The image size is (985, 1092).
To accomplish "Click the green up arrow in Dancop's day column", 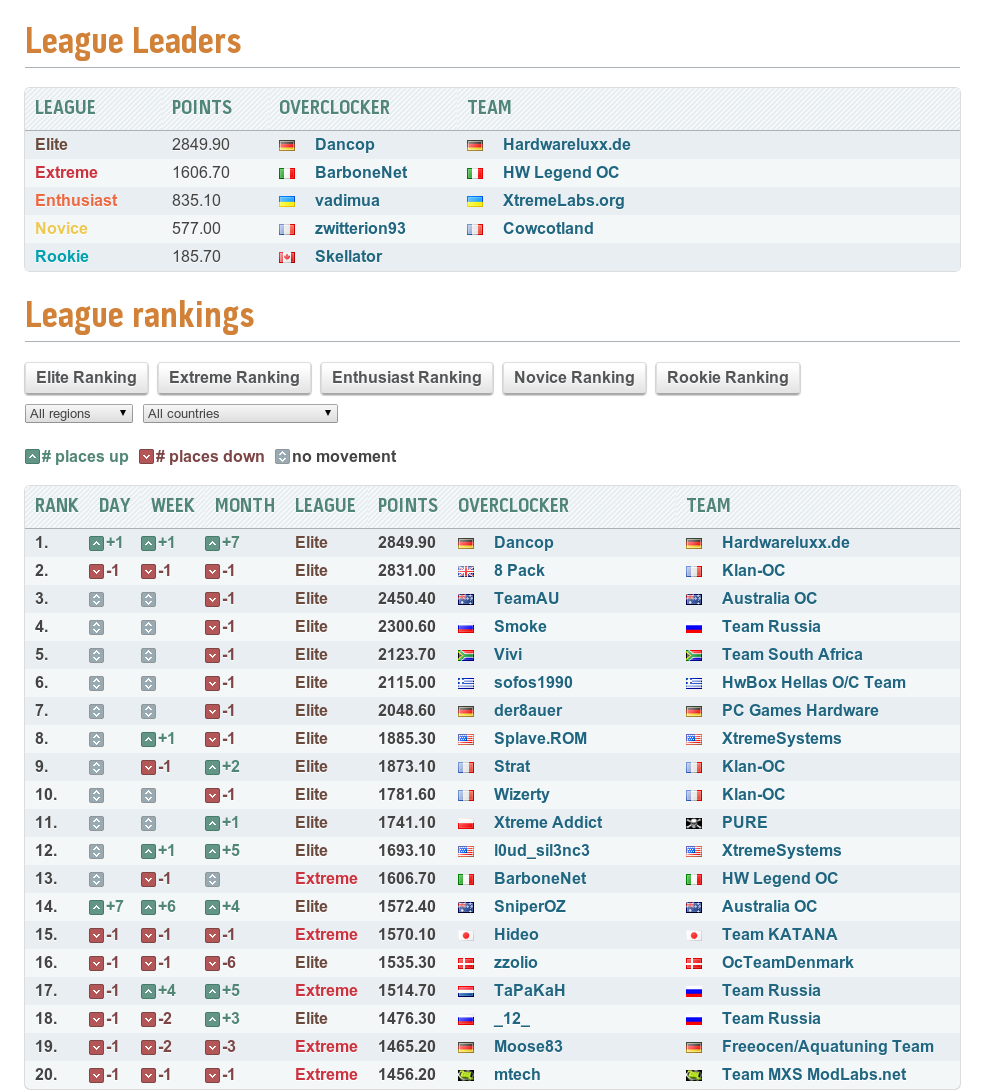I will pos(97,544).
